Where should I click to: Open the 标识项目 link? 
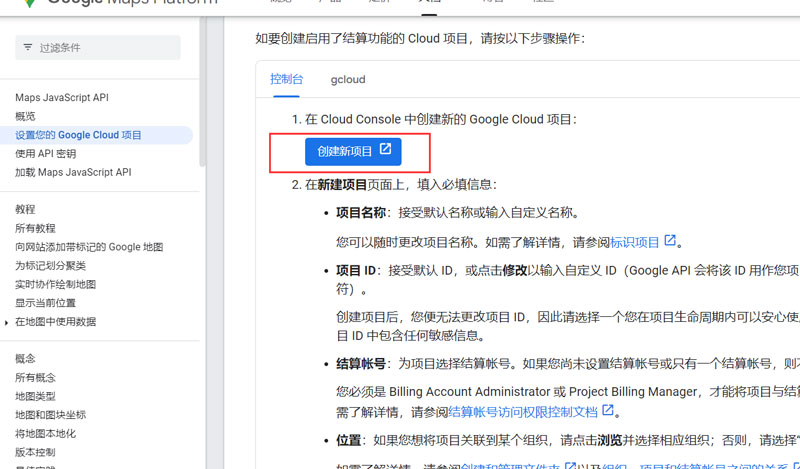click(x=636, y=242)
